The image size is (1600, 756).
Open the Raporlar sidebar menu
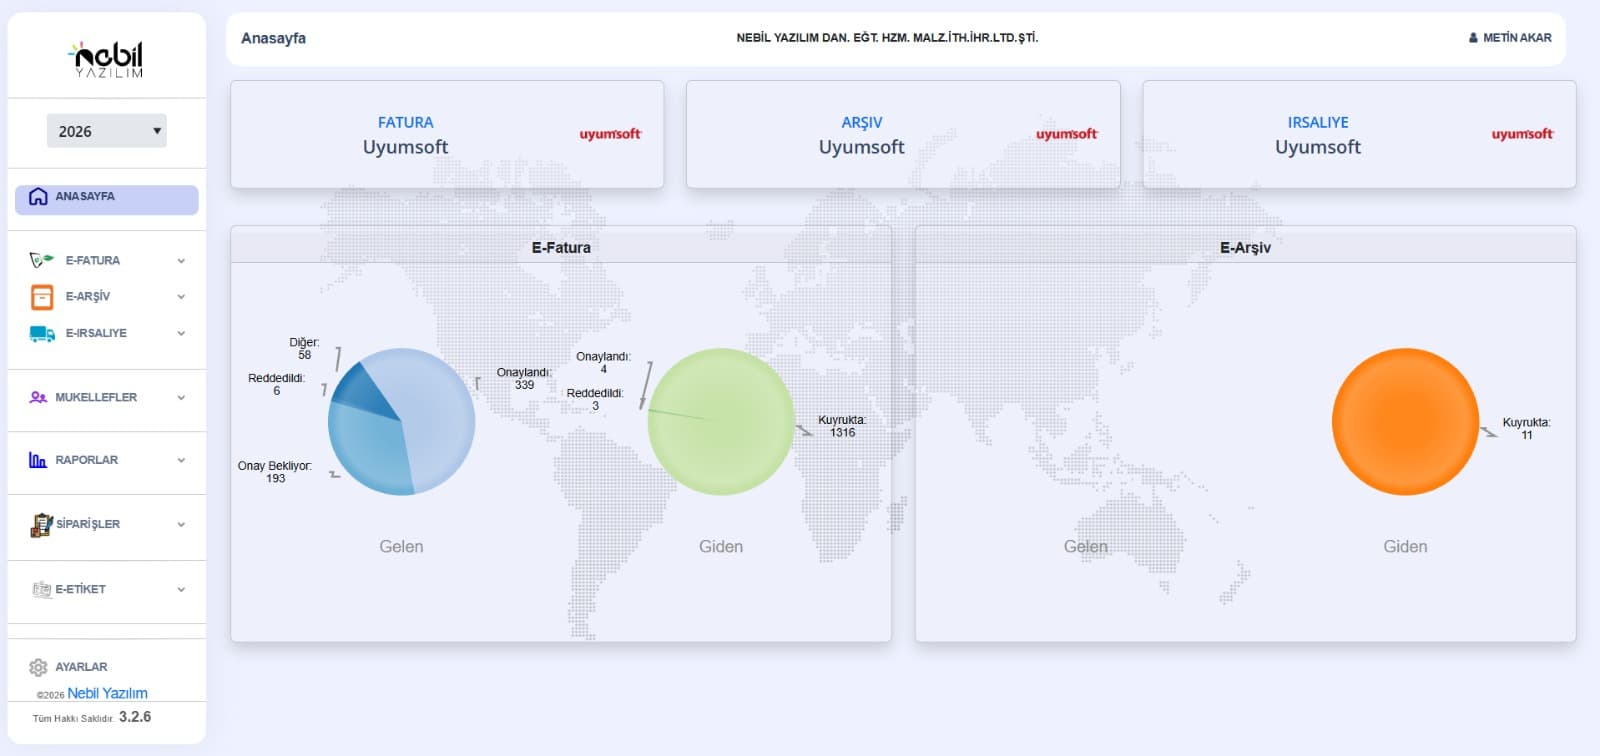[x=107, y=460]
